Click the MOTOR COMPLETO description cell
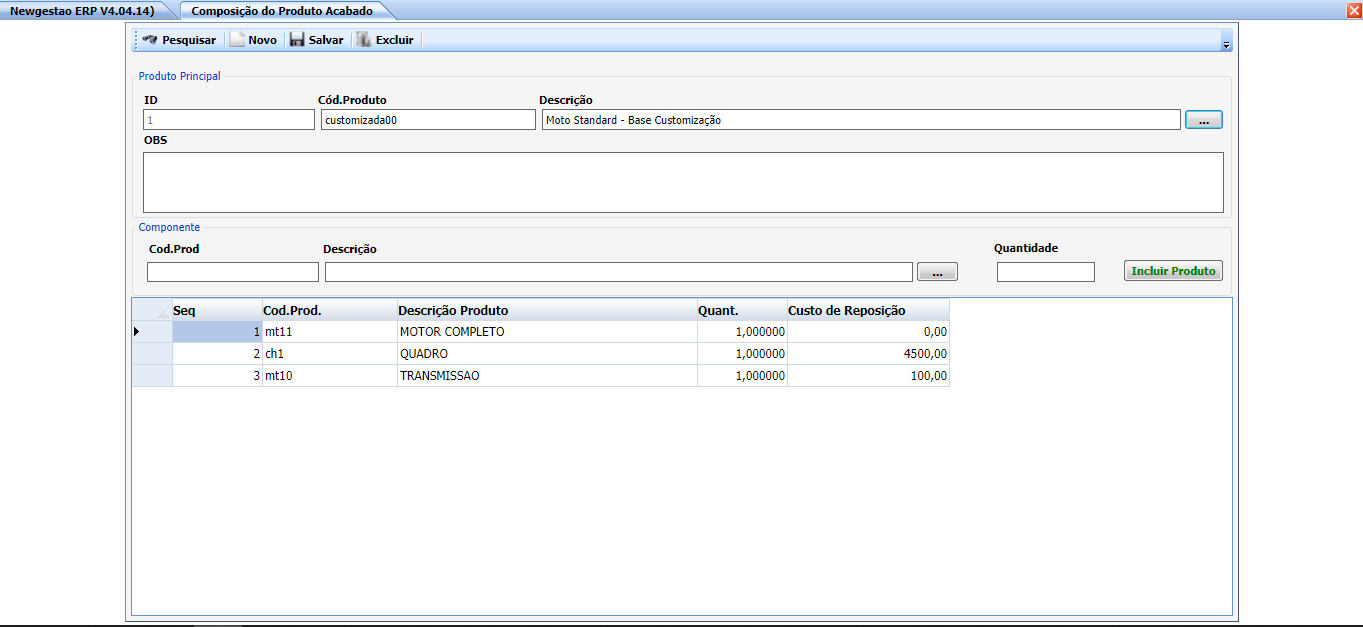The height and width of the screenshot is (627, 1363). tap(547, 331)
